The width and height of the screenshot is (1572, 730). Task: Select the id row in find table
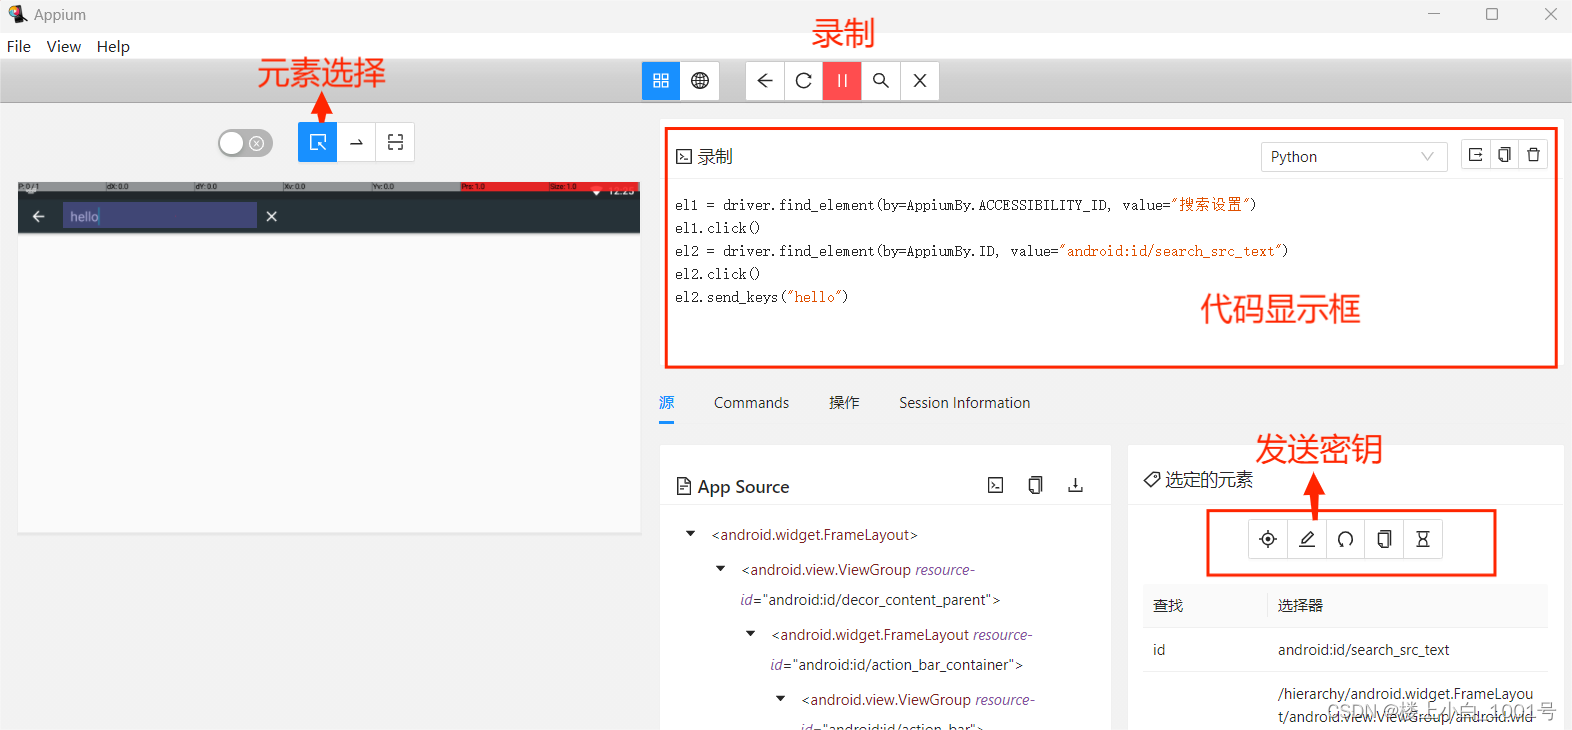pos(1345,650)
